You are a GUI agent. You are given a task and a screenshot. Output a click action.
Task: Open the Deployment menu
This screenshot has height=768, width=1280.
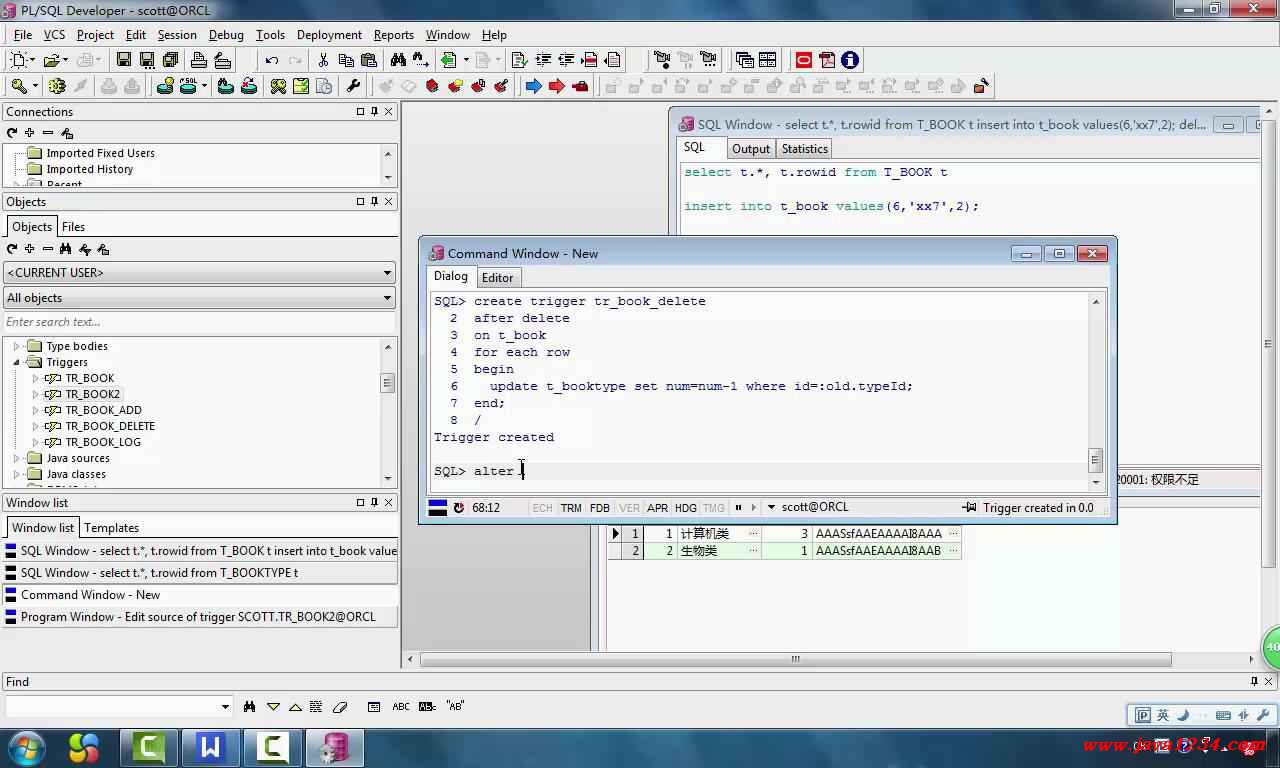[x=329, y=35]
